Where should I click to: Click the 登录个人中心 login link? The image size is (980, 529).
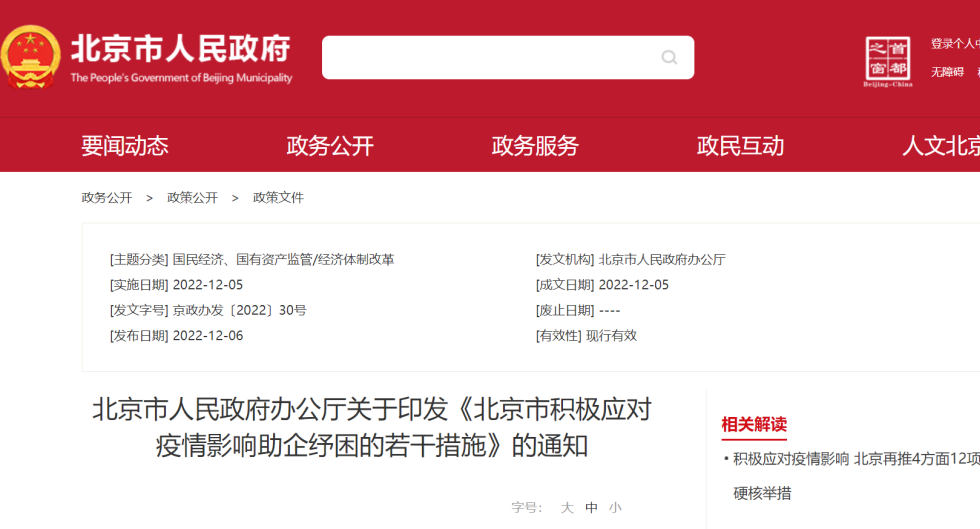coord(955,44)
